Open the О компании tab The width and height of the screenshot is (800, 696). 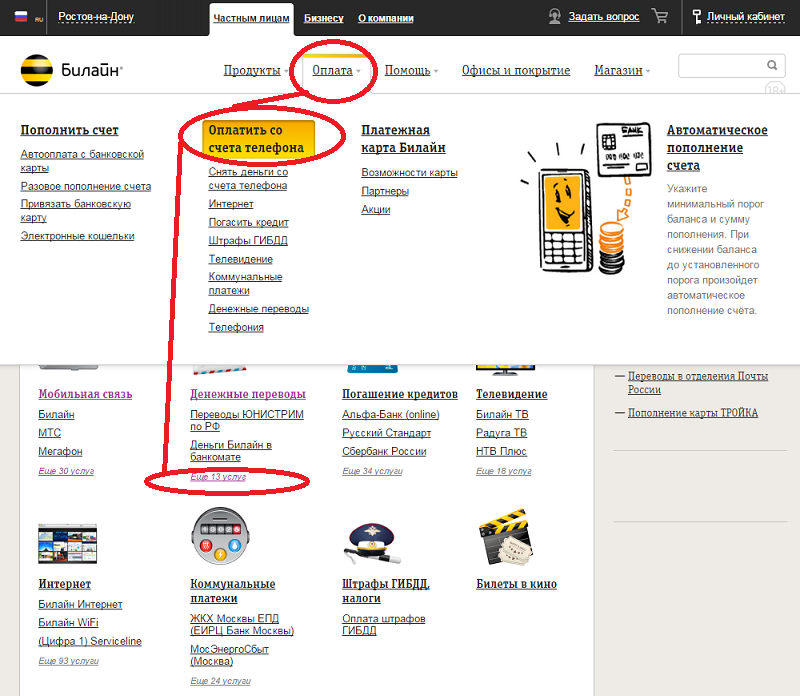[x=385, y=18]
